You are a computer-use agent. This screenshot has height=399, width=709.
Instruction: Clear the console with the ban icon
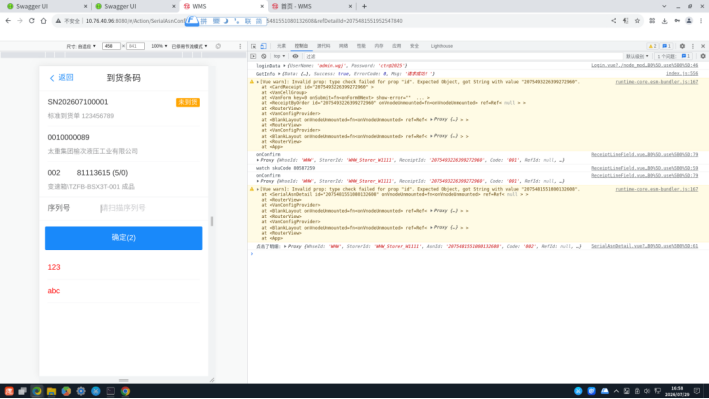click(264, 57)
